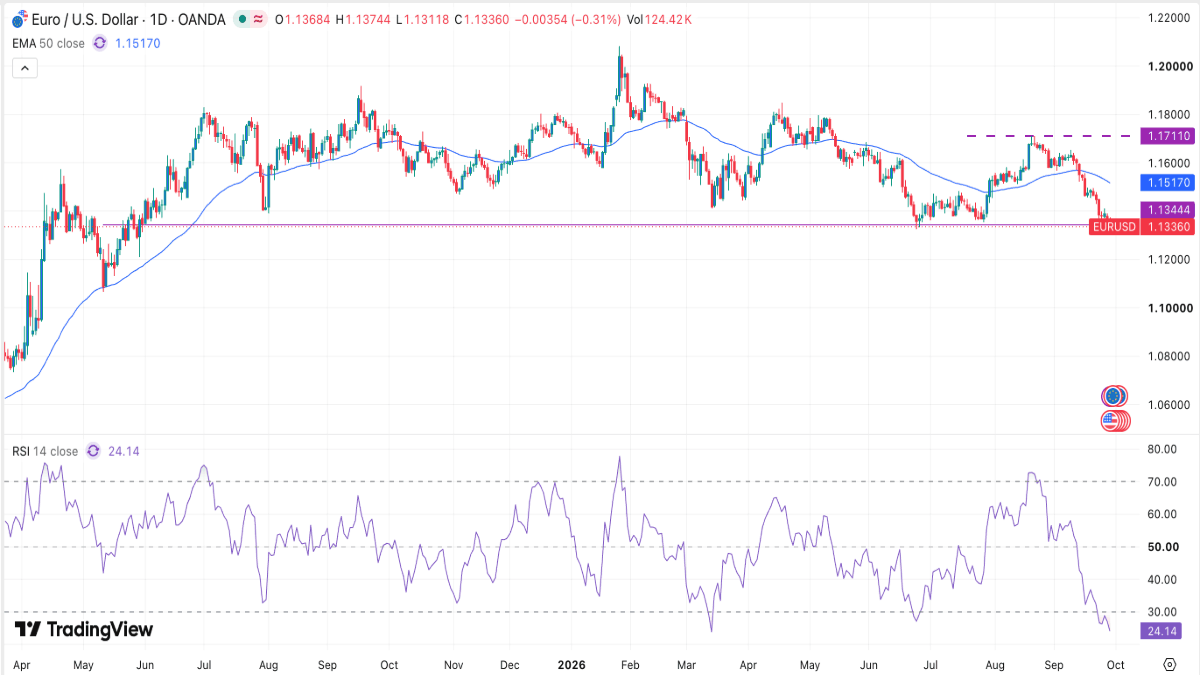Click the 80.00 RSI scale label
This screenshot has height=675, width=1200.
[x=1162, y=450]
